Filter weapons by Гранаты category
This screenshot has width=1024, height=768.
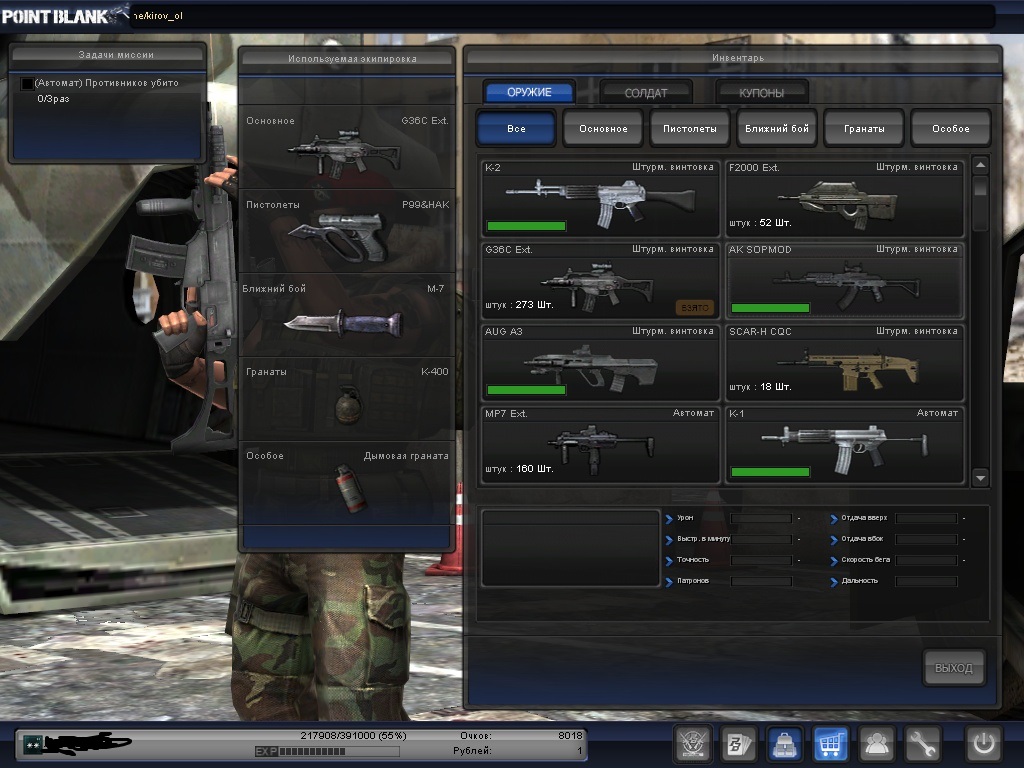(863, 129)
